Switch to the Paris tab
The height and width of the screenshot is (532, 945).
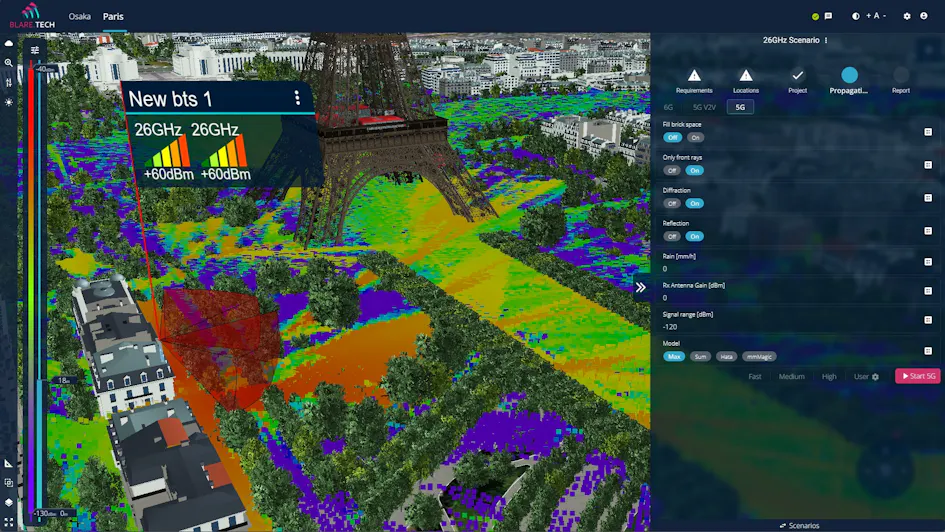point(113,16)
